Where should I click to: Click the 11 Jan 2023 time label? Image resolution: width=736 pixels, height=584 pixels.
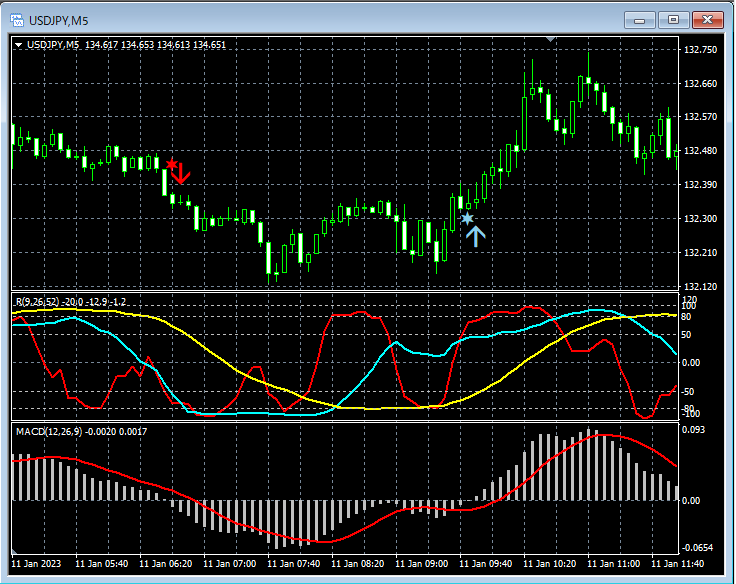pyautogui.click(x=36, y=563)
